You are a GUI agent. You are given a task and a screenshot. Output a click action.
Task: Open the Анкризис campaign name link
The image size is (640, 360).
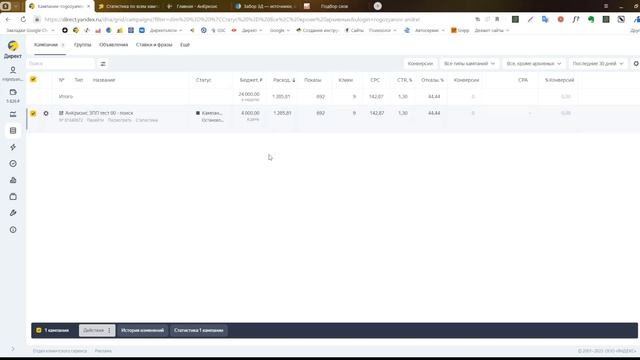pyautogui.click(x=99, y=113)
